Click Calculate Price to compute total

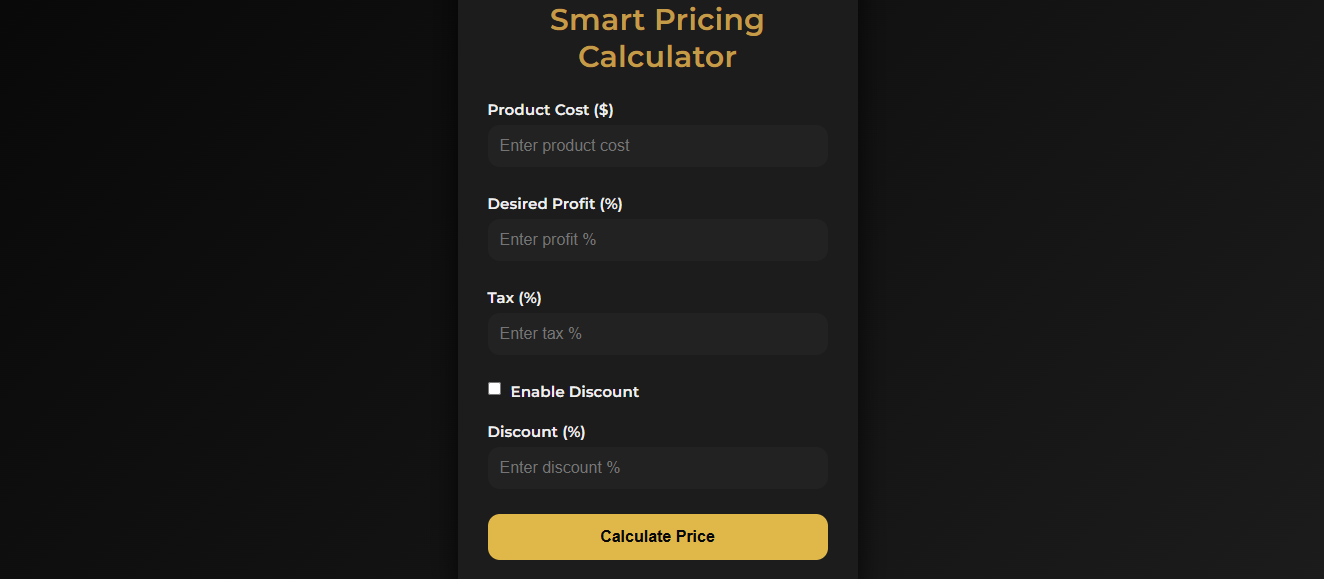point(657,537)
